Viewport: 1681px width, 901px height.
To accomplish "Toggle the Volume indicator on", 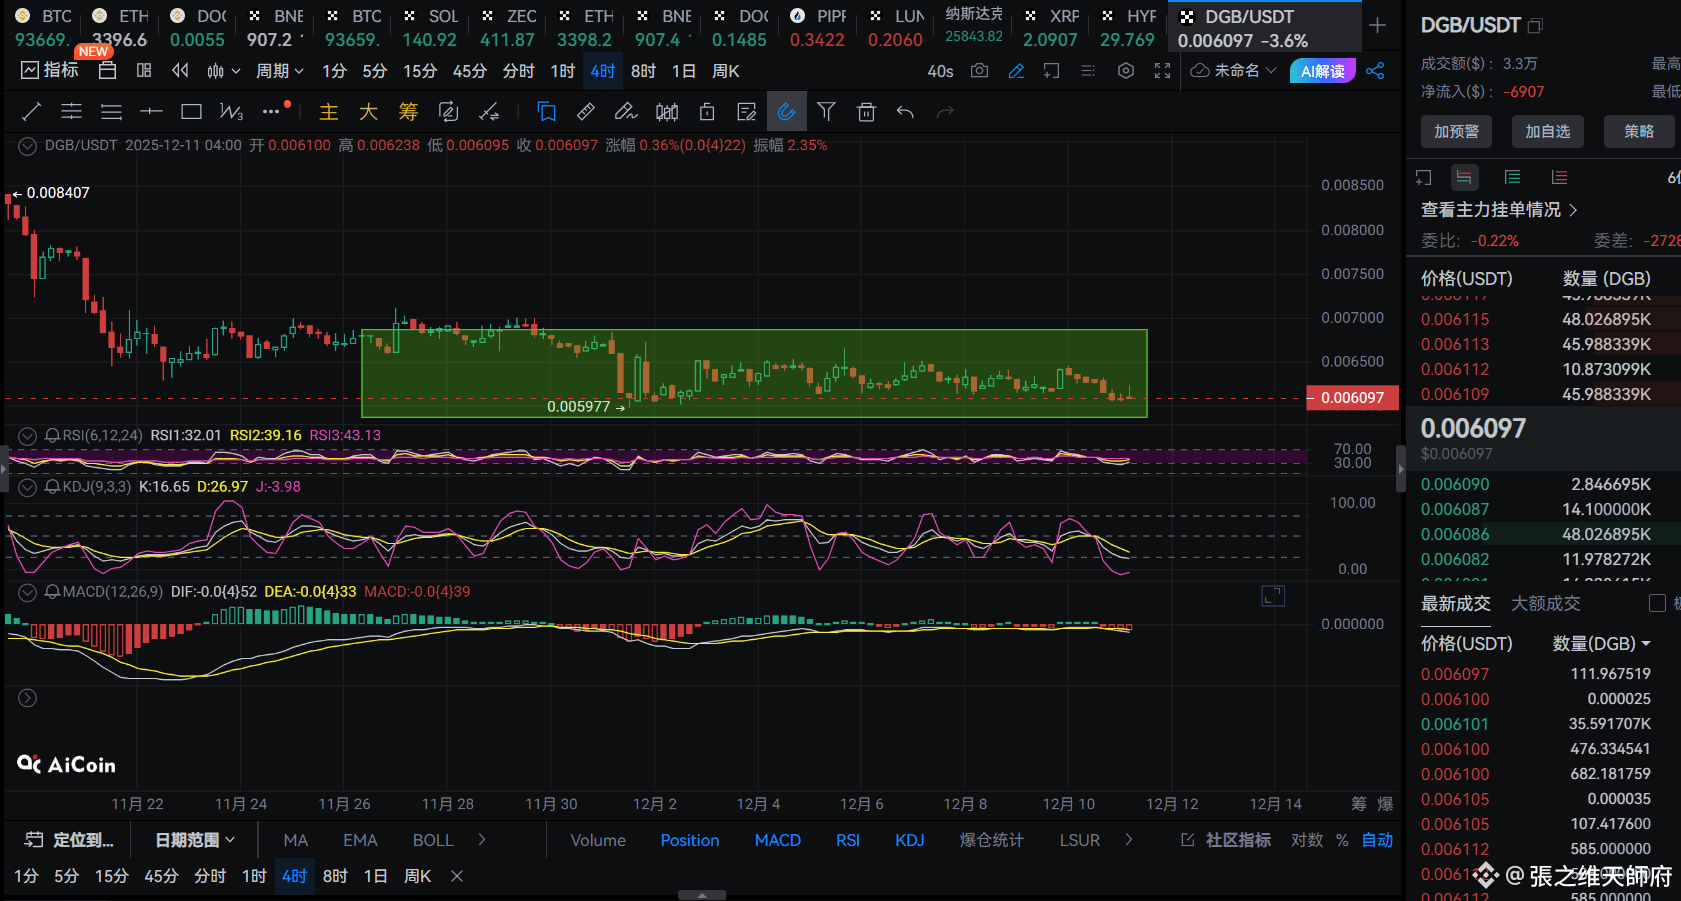I will coord(598,840).
